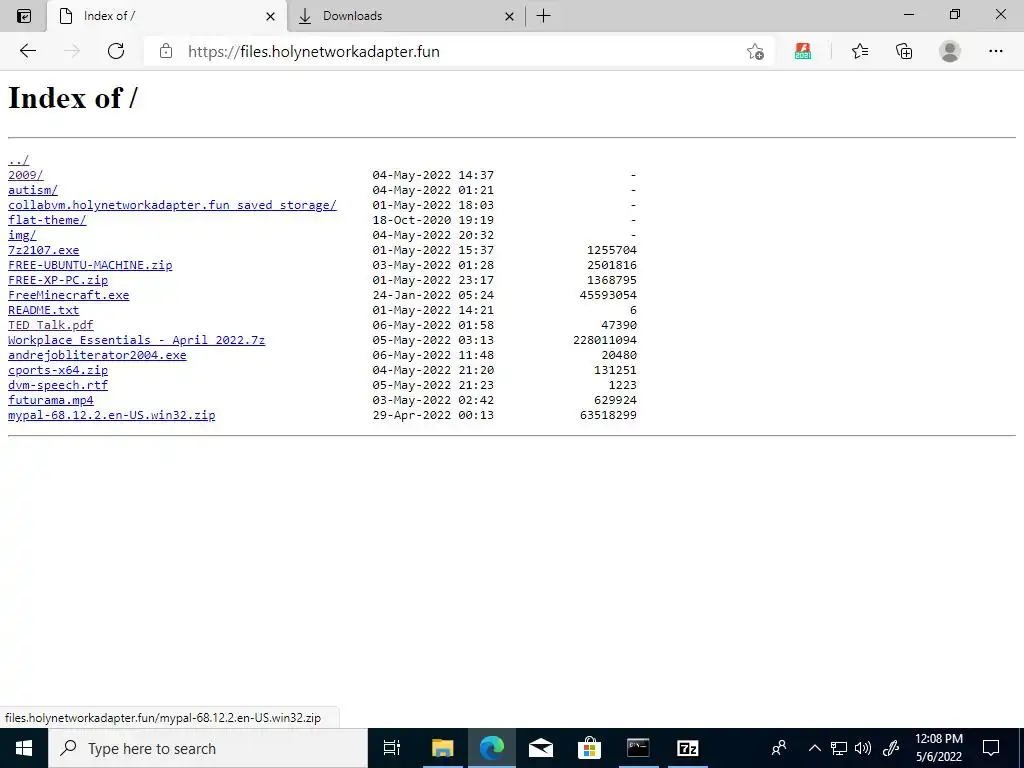Open the tab actions menu
This screenshot has width=1024, height=768.
pyautogui.click(x=24, y=16)
